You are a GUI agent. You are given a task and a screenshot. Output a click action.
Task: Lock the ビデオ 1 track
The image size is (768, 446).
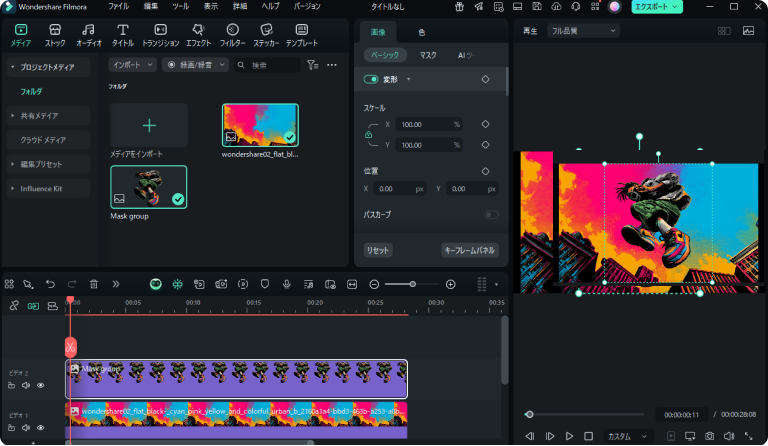11,427
